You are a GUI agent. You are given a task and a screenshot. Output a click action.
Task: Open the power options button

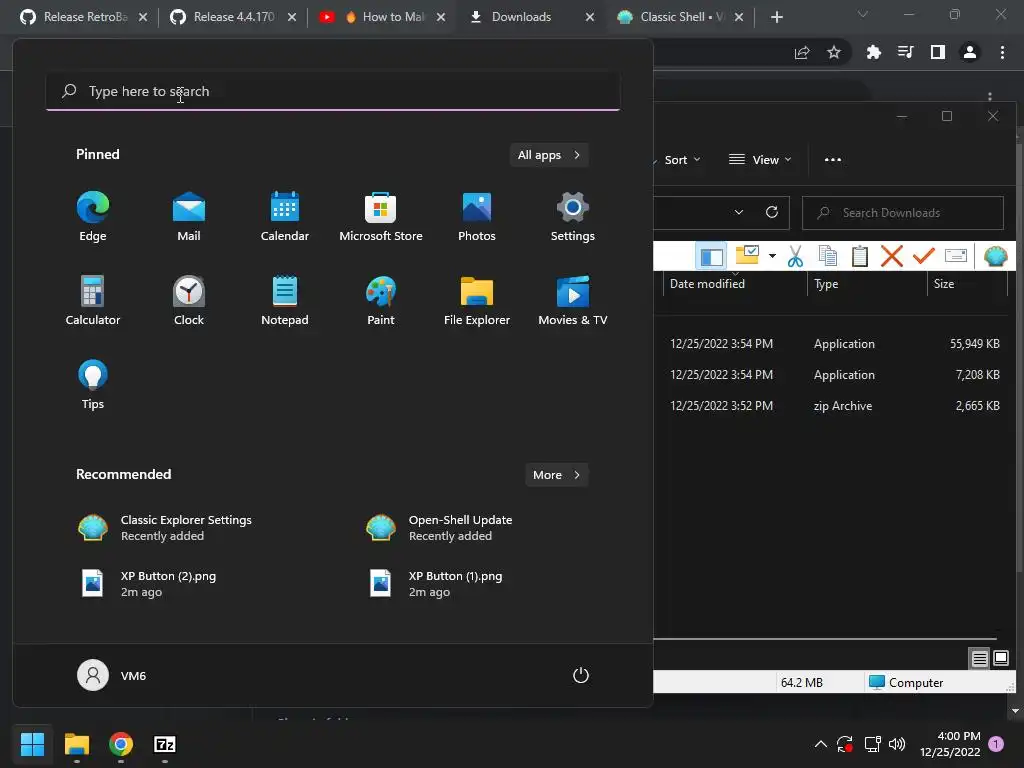tap(581, 675)
